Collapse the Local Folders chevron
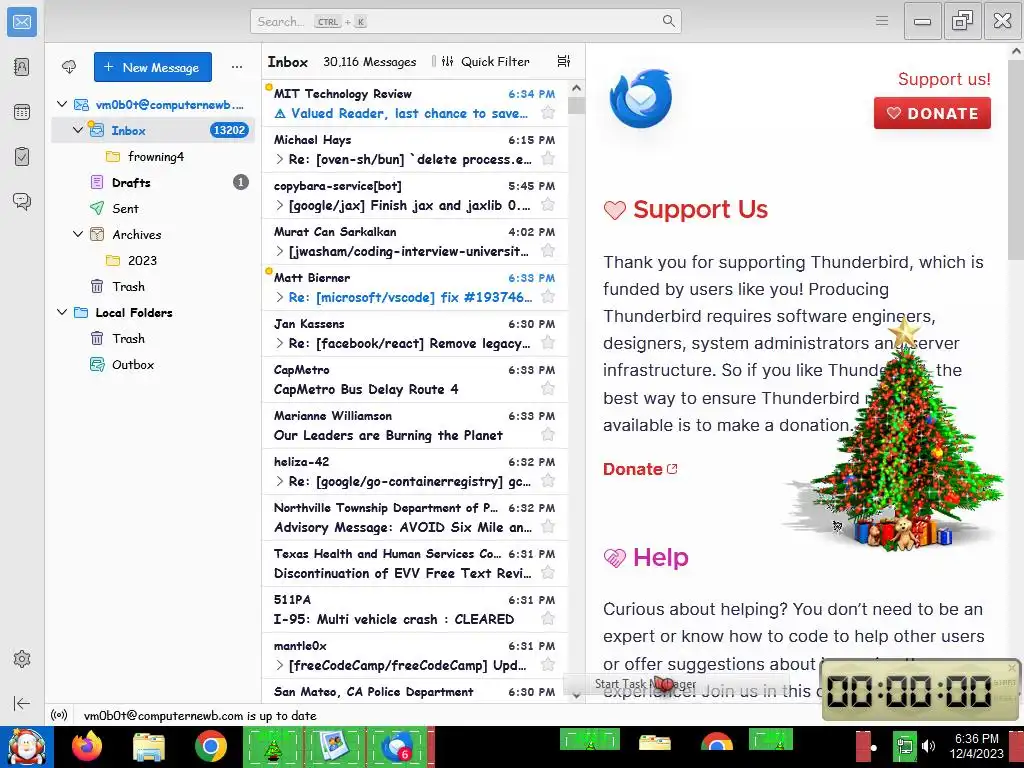 pyautogui.click(x=62, y=312)
